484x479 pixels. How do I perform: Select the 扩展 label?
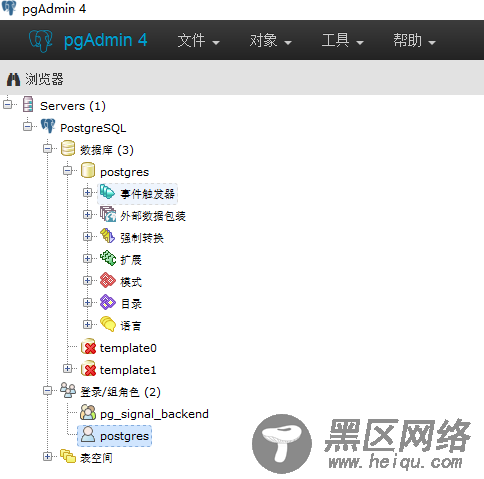[x=131, y=260]
